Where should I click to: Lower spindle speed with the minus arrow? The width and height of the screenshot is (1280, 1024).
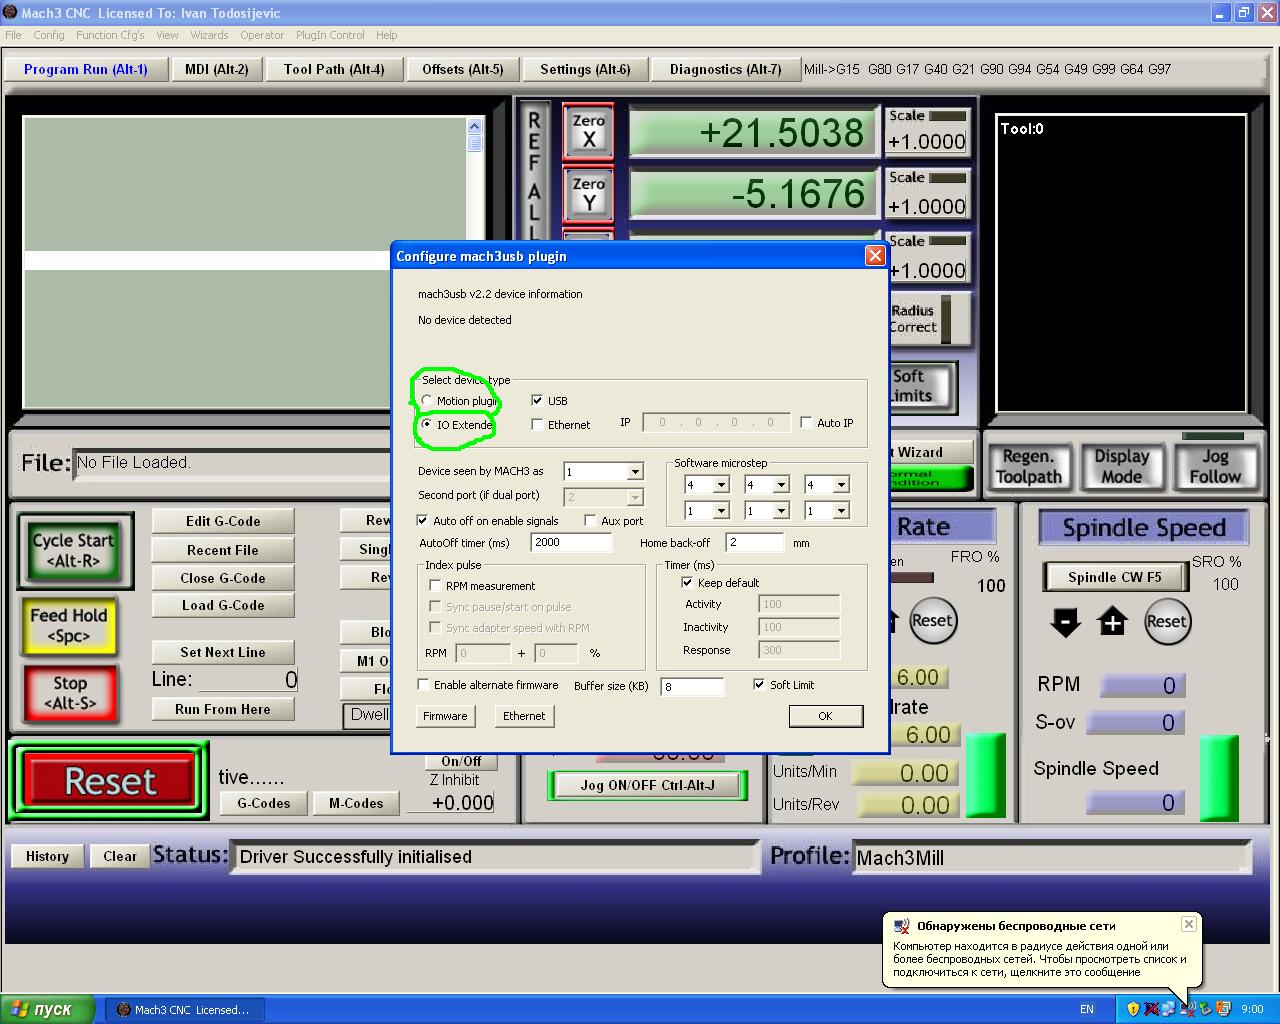(x=1066, y=621)
